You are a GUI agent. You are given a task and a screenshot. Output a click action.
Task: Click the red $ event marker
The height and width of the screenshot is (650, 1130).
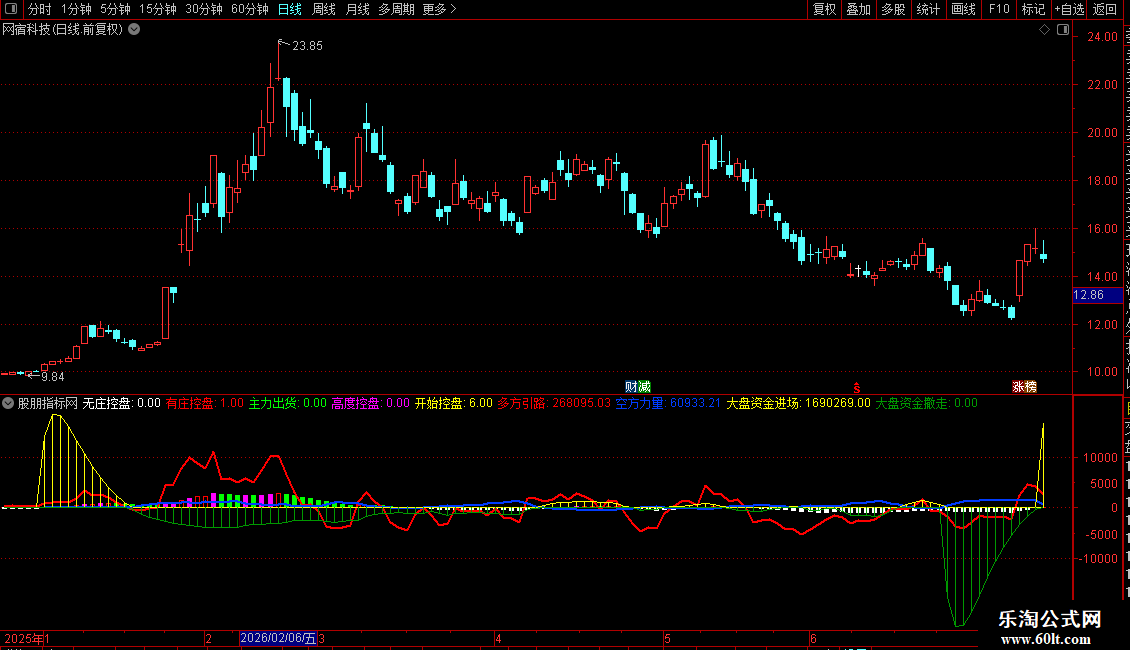[857, 388]
